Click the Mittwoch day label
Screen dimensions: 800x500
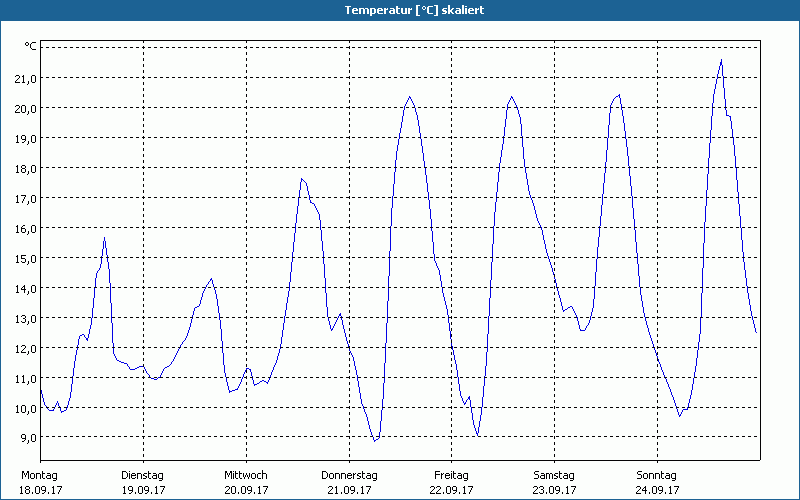(x=245, y=475)
